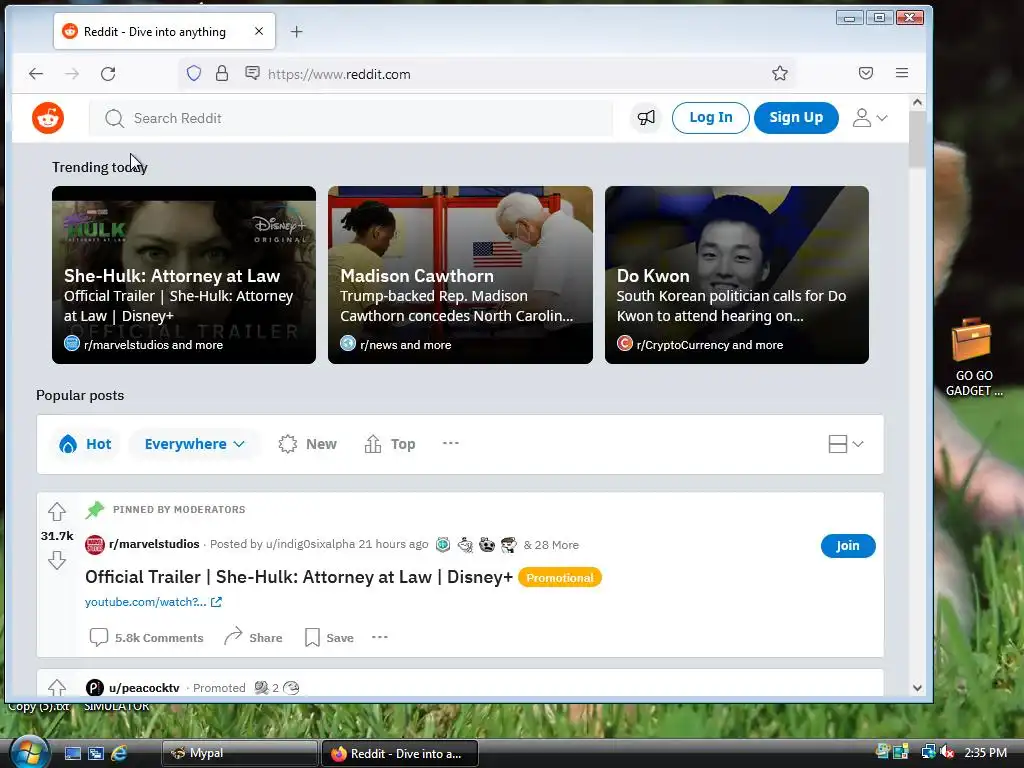
Task: Open the browser hamburger menu
Action: click(902, 73)
